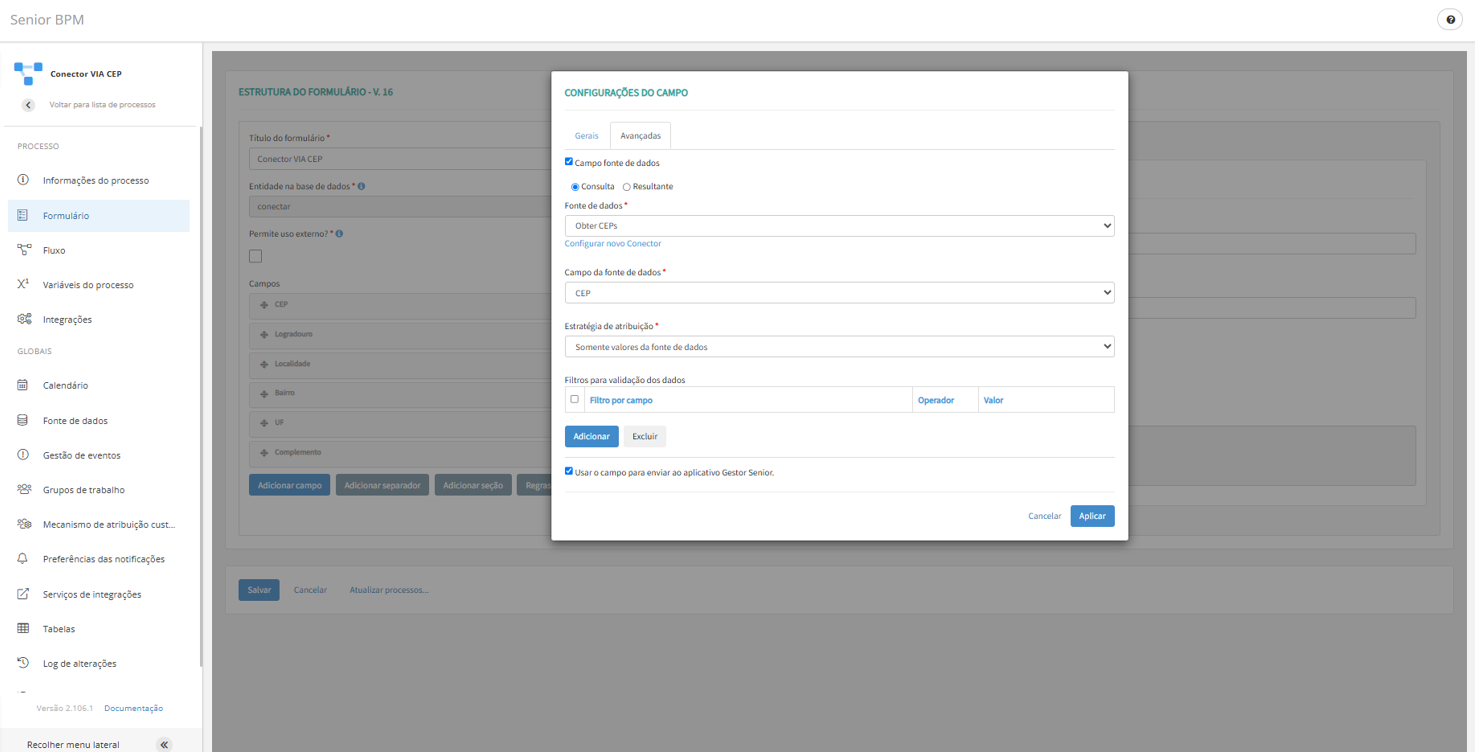Click Recolher menu lateral label
This screenshot has width=1475, height=756.
pos(73,745)
